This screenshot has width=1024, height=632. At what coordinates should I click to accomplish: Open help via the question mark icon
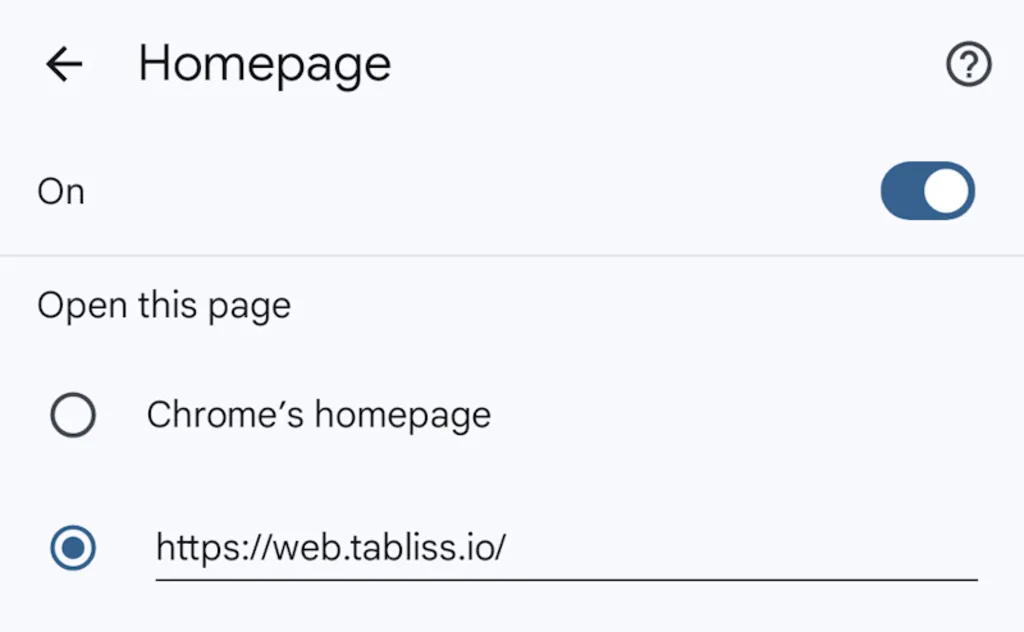pyautogui.click(x=968, y=65)
